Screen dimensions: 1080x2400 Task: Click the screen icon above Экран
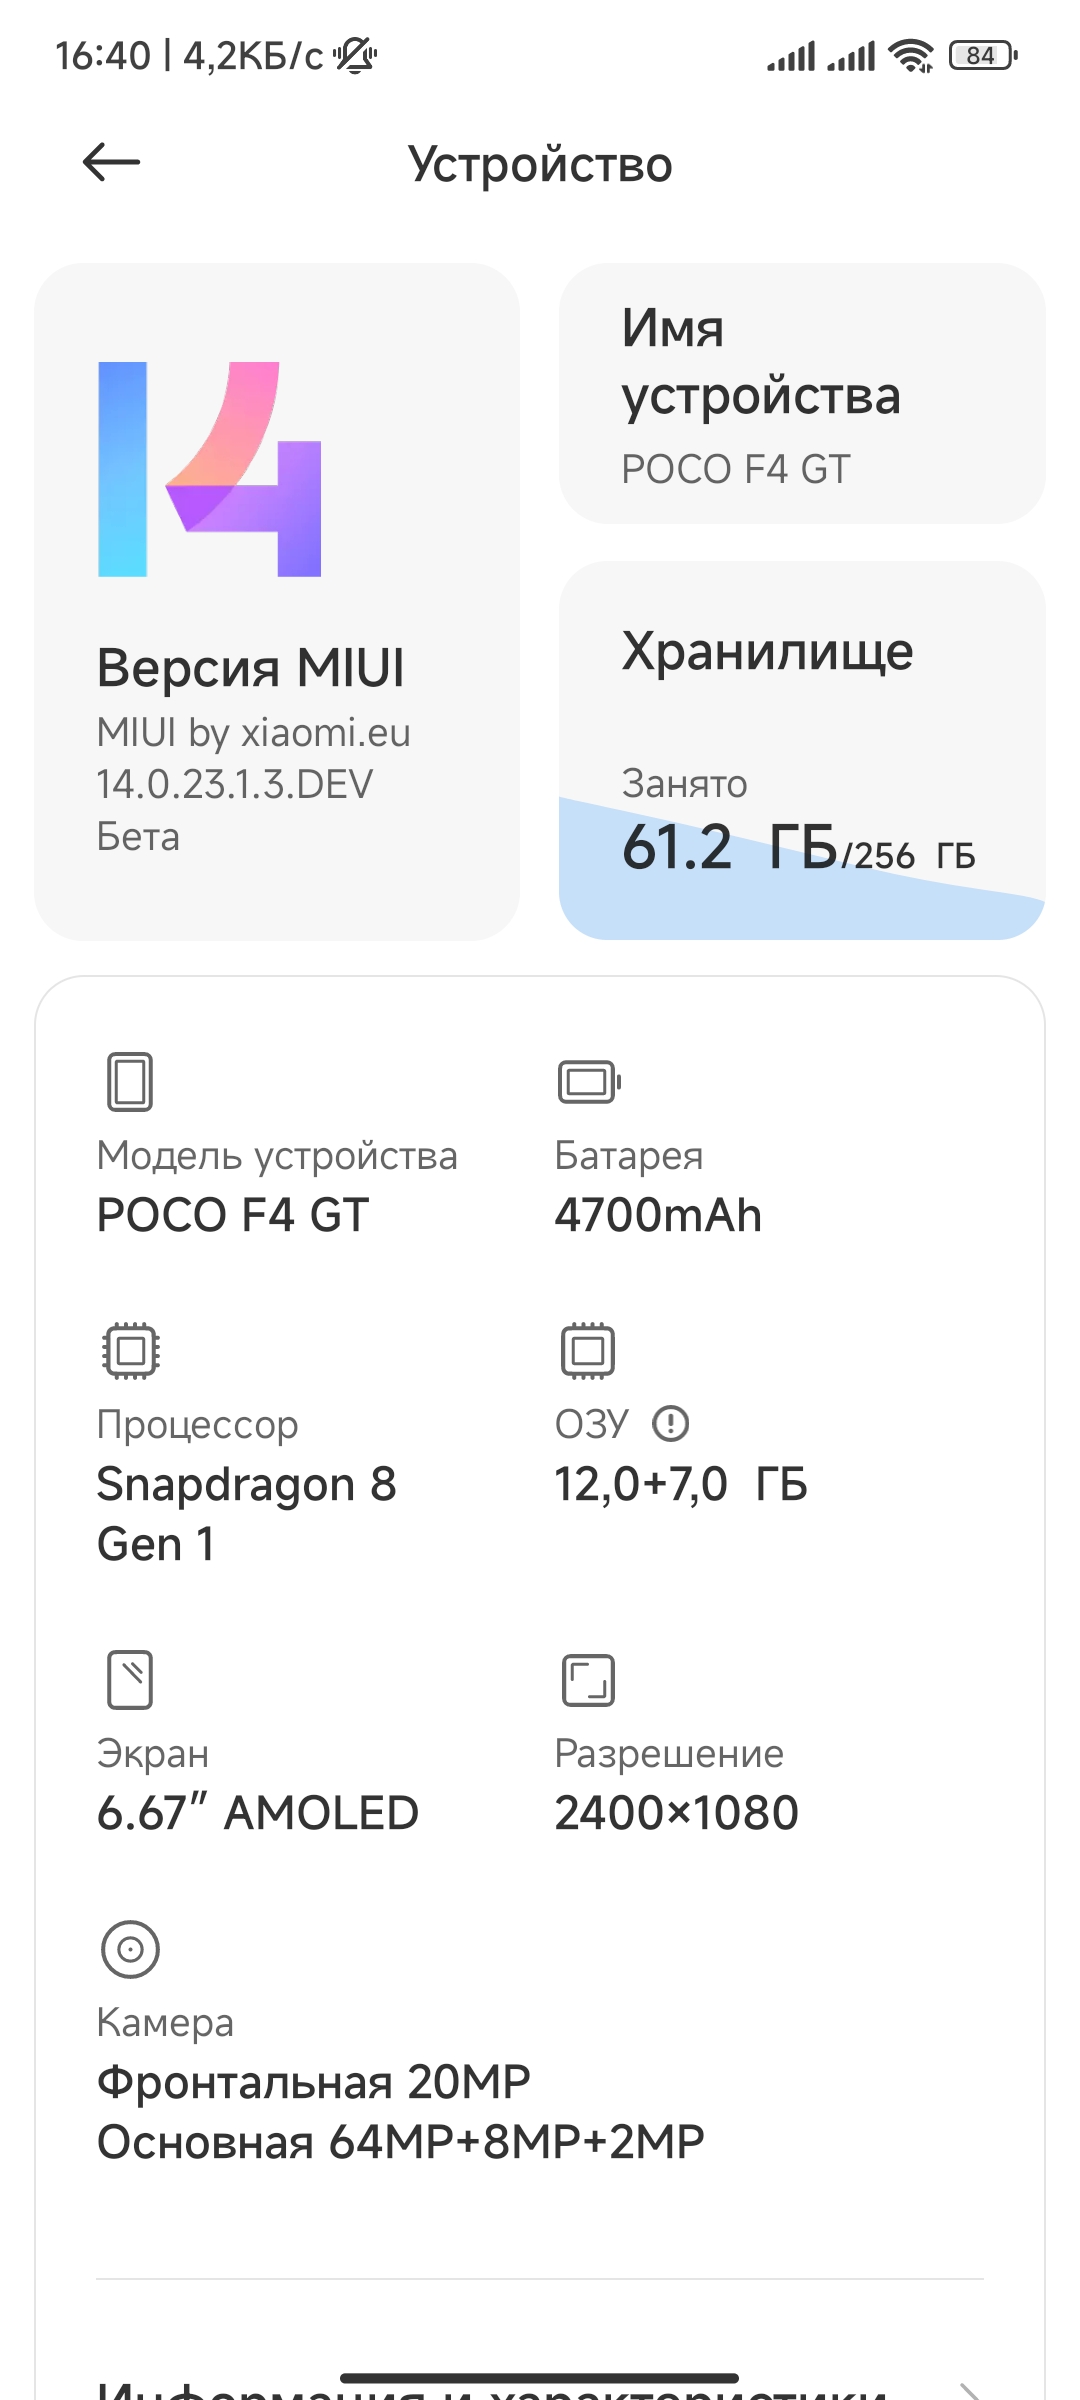pos(130,1679)
